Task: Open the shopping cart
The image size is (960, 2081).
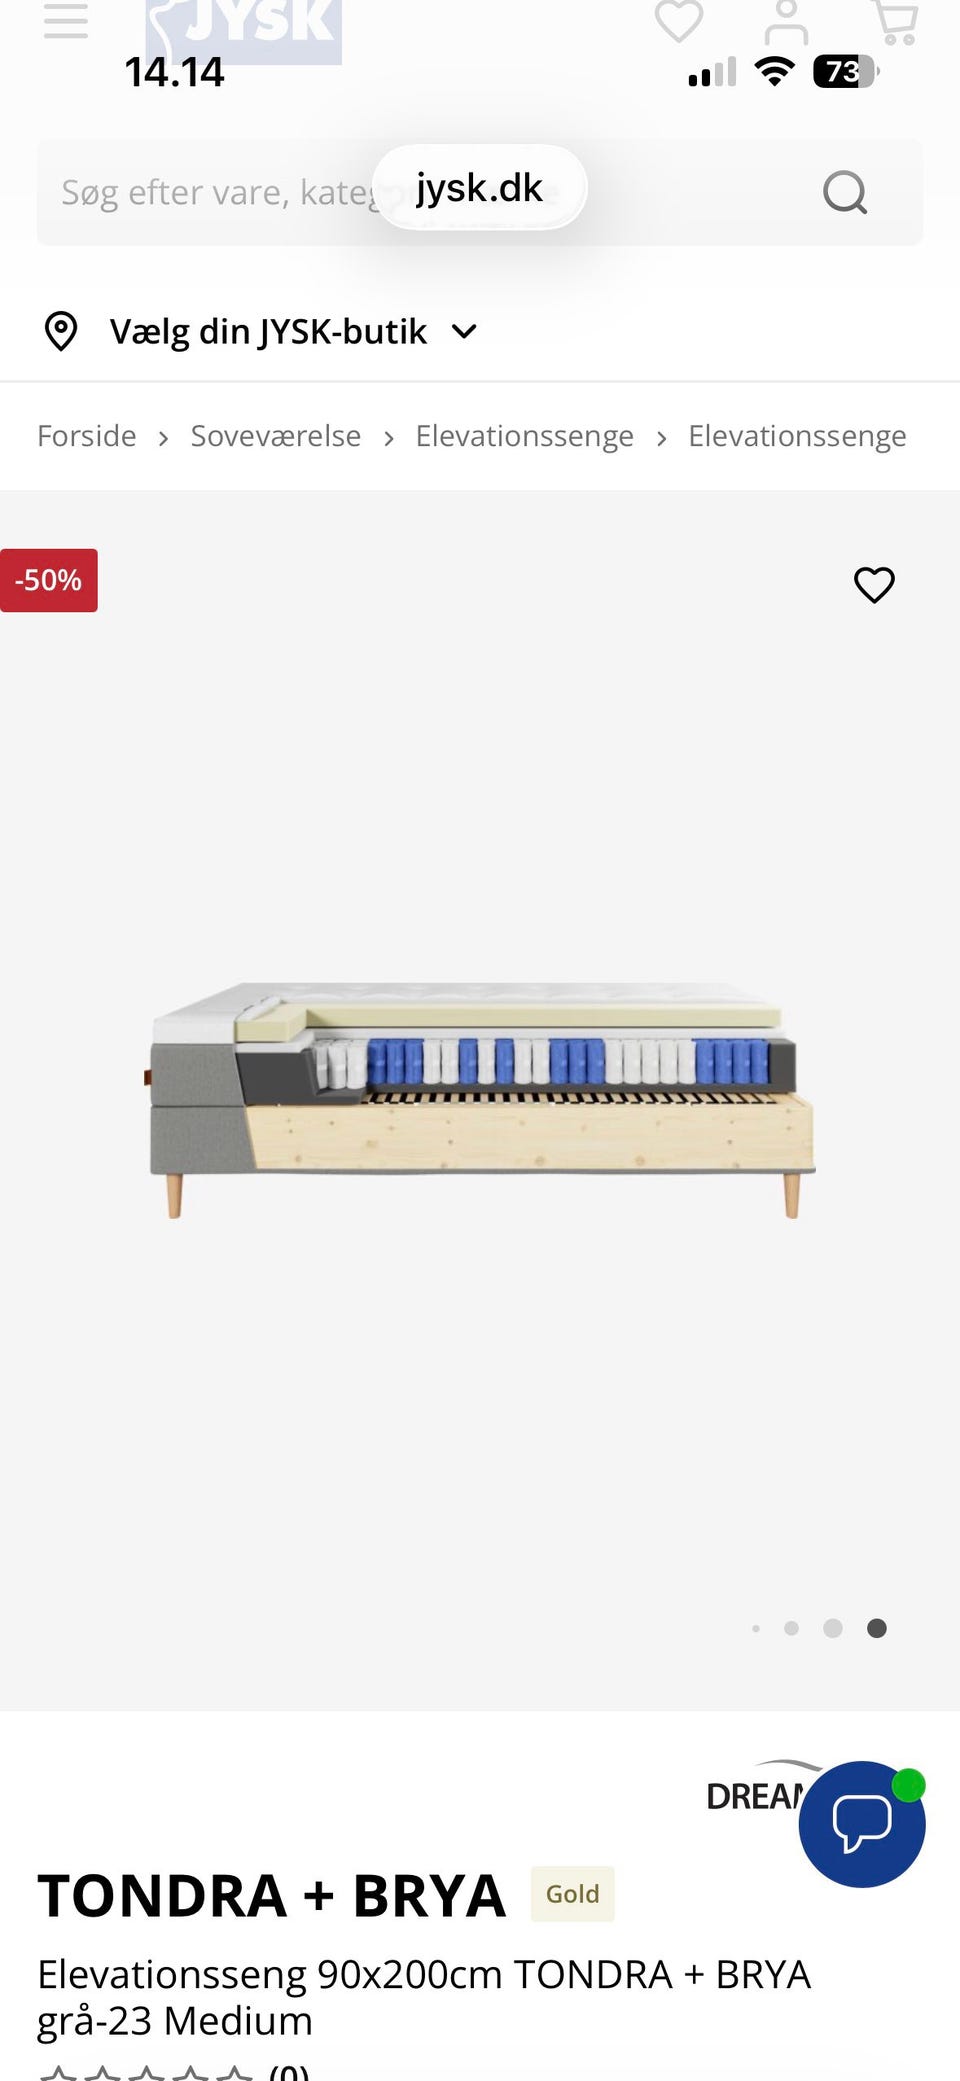Action: [895, 22]
